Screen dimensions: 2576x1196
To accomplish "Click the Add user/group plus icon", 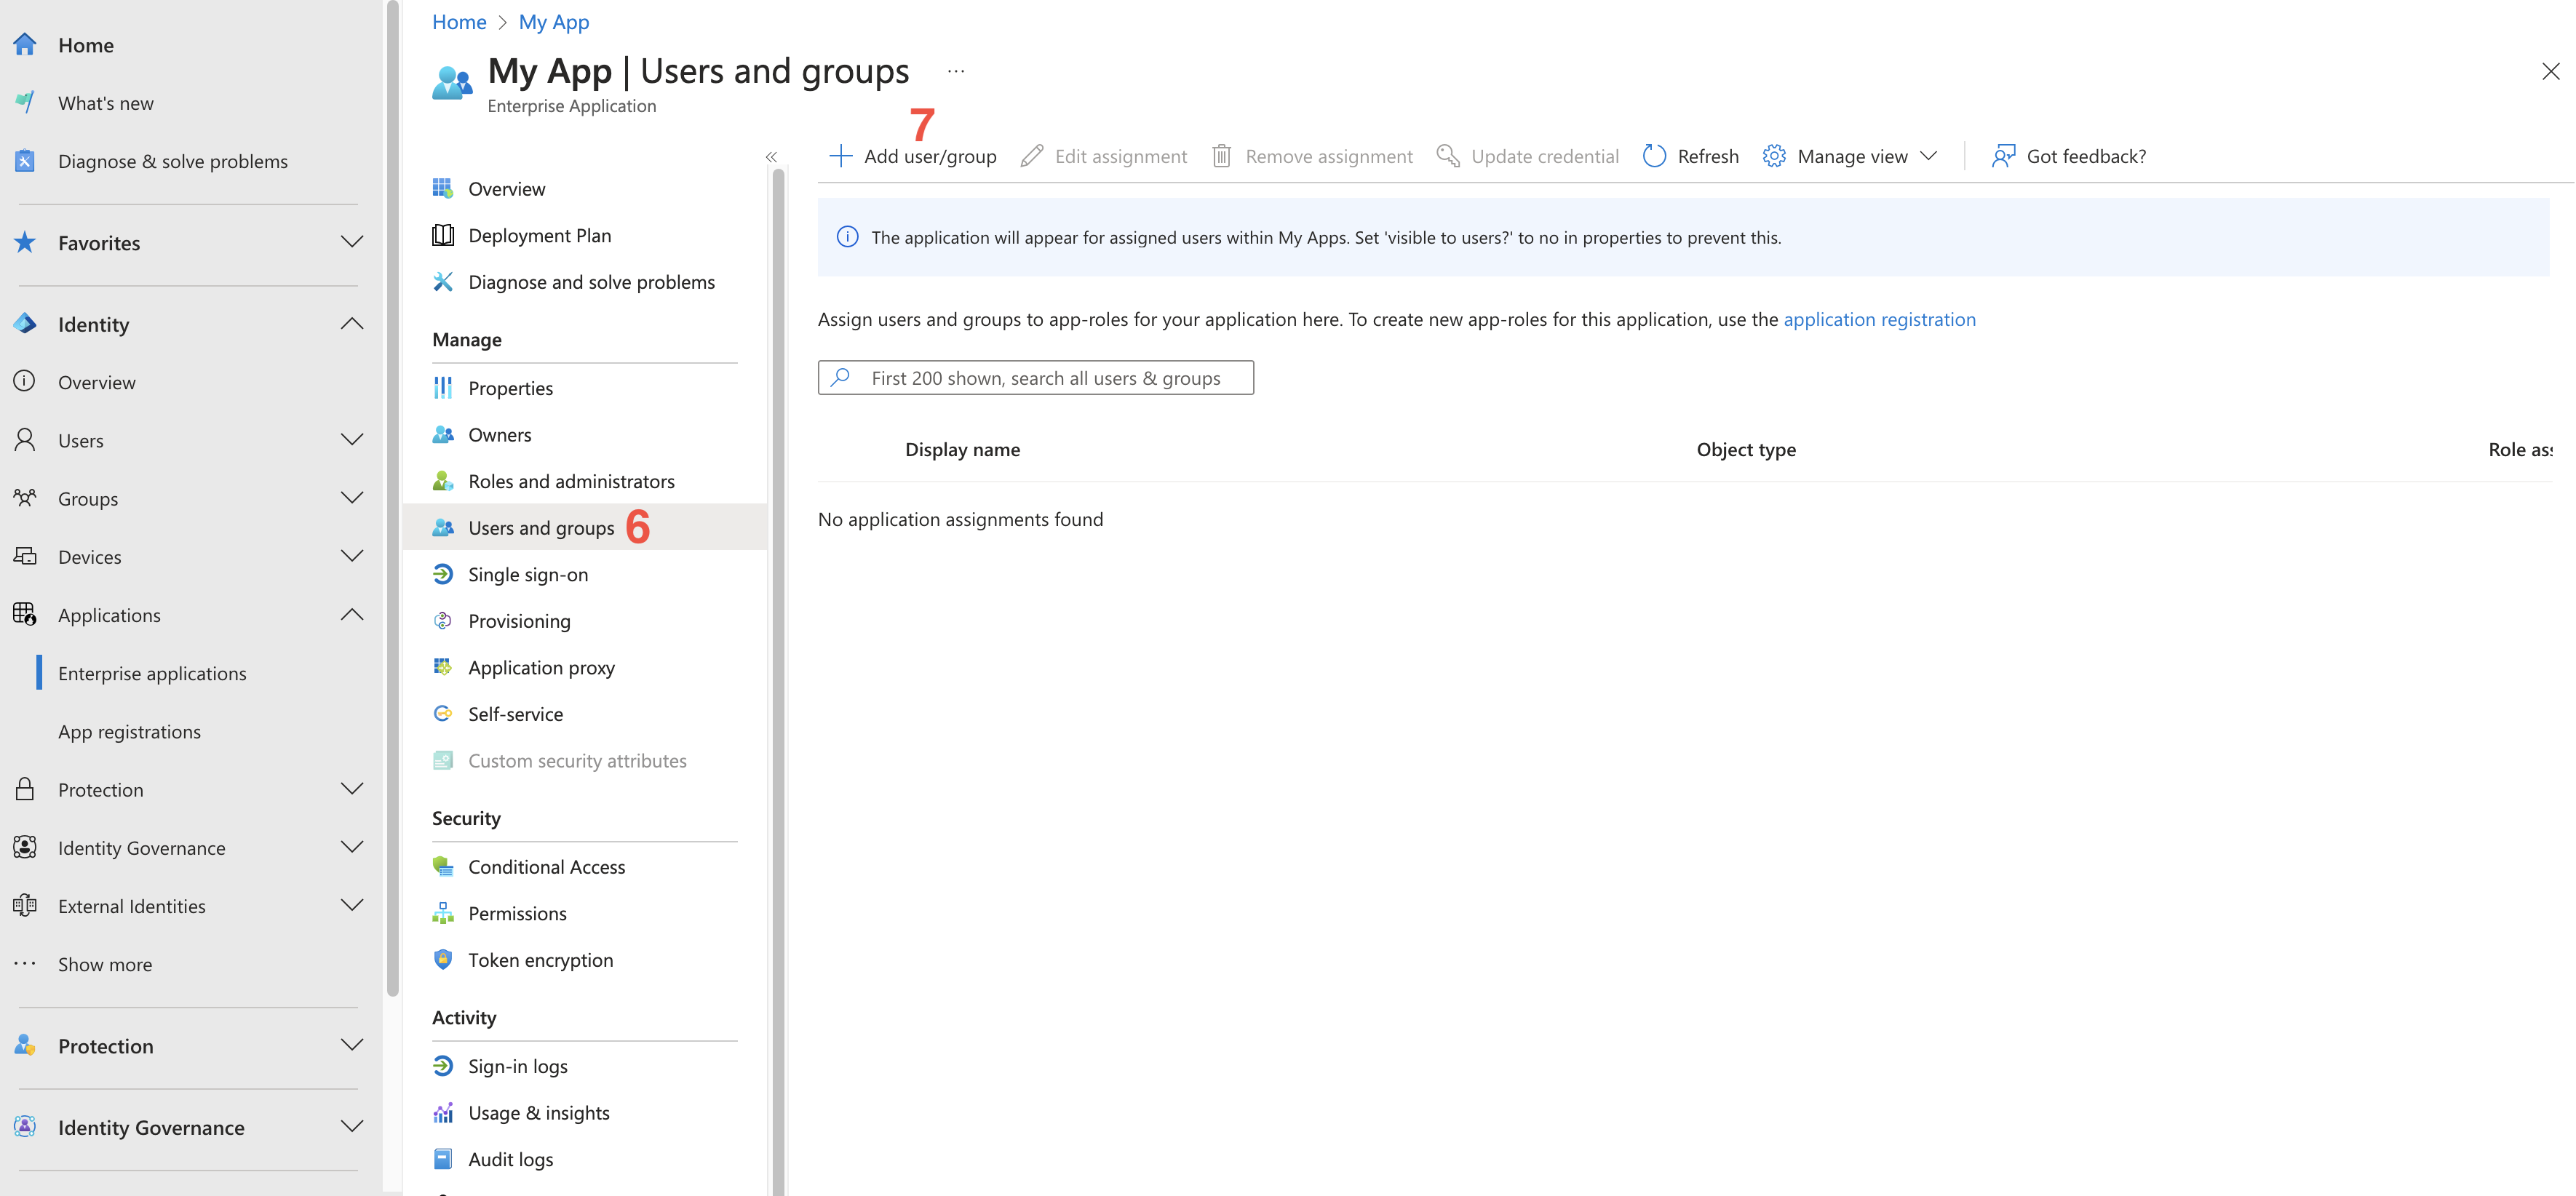I will [841, 156].
